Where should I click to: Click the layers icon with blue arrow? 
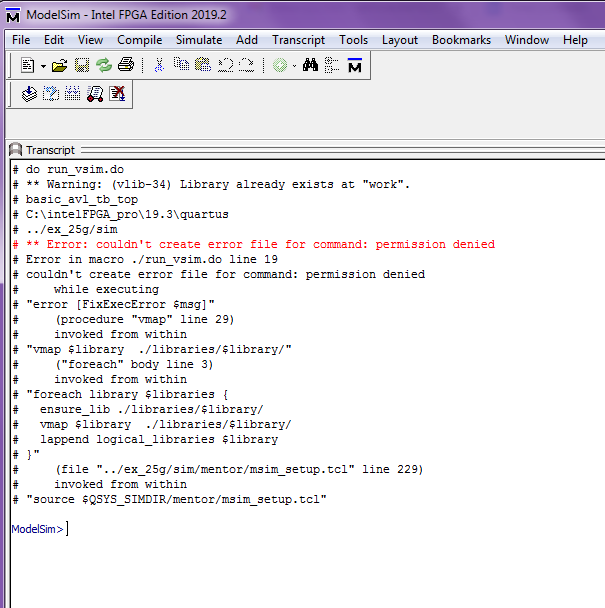coord(29,94)
